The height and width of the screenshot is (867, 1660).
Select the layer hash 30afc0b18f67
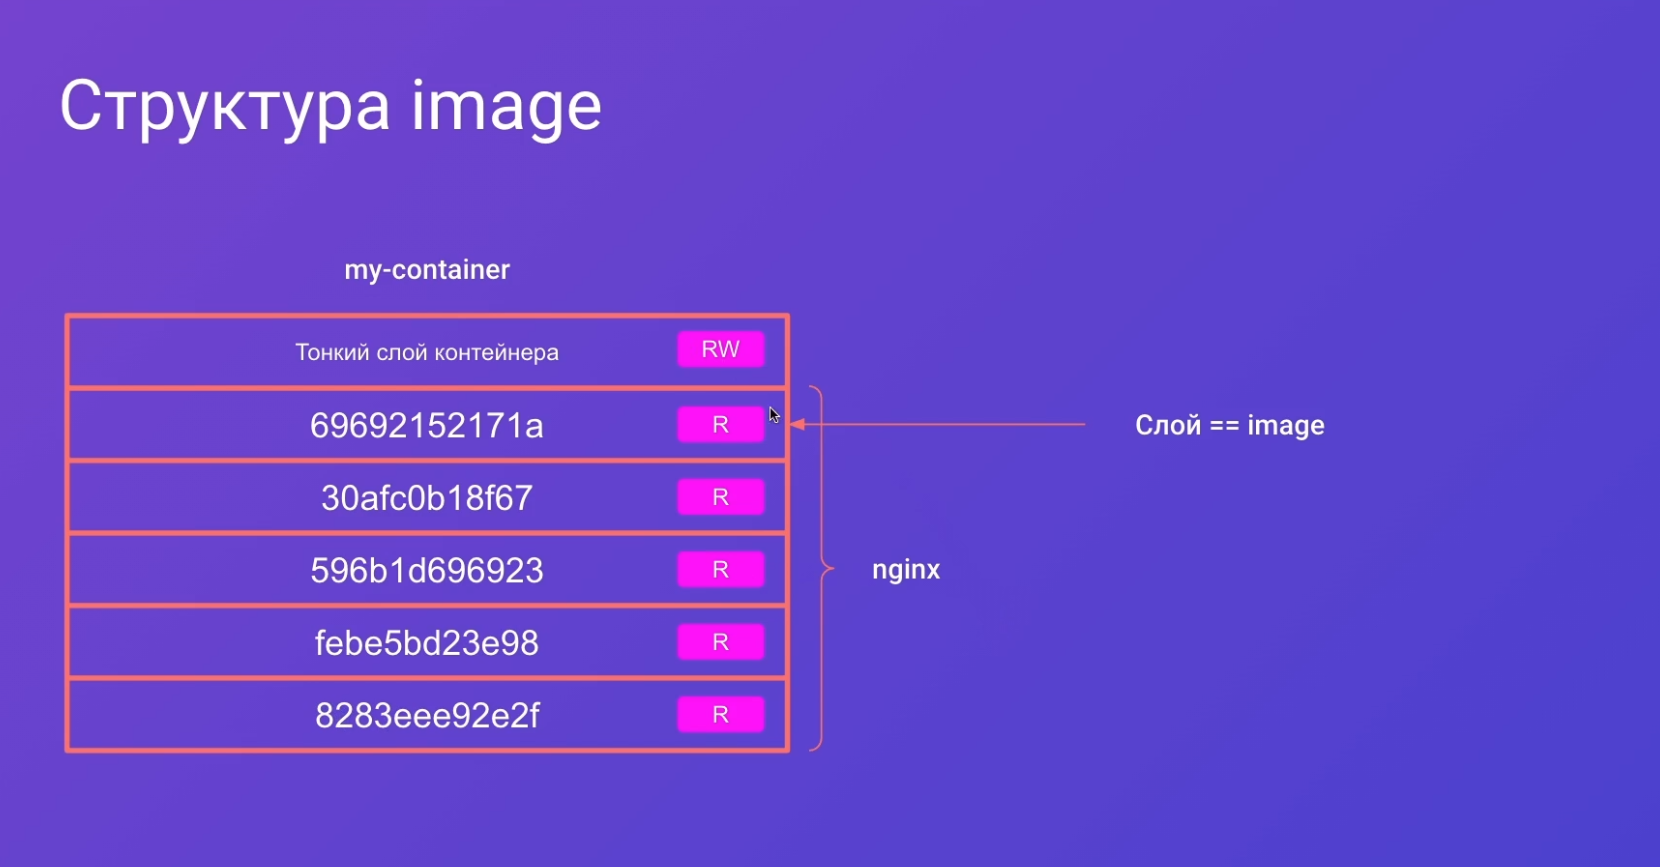click(427, 498)
